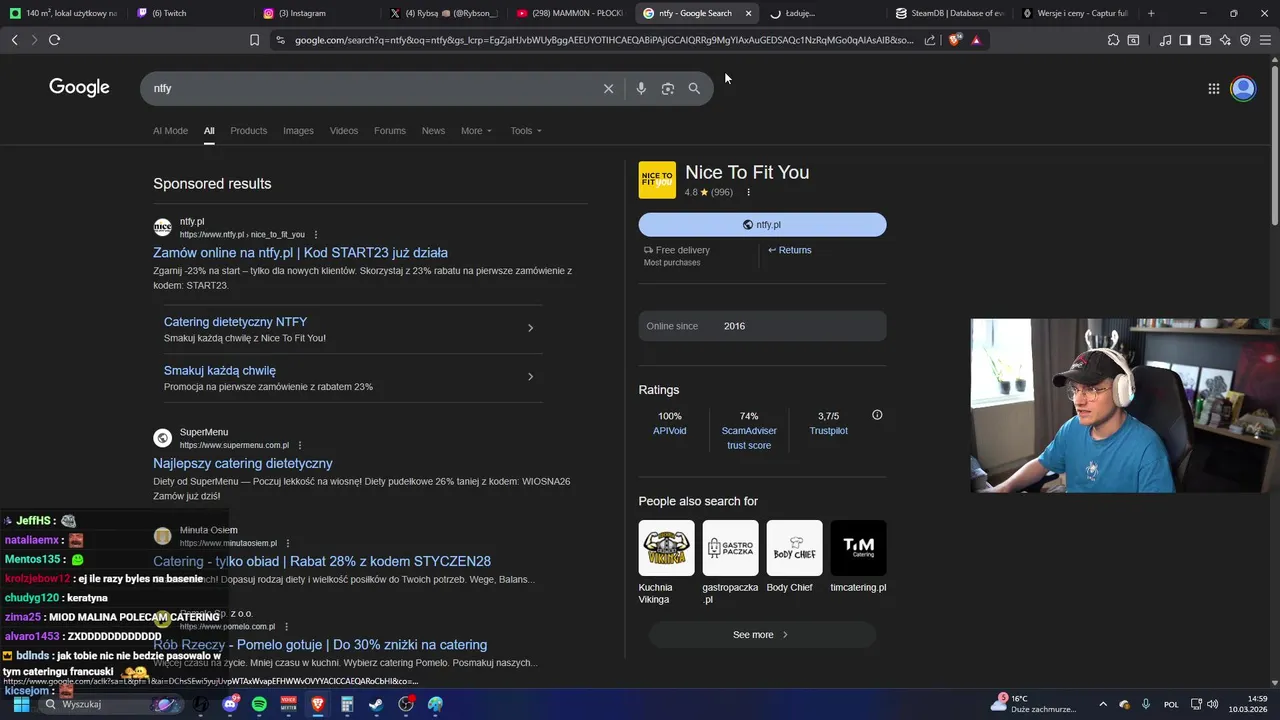Open the extensions puzzle icon
The width and height of the screenshot is (1280, 720).
[1113, 40]
